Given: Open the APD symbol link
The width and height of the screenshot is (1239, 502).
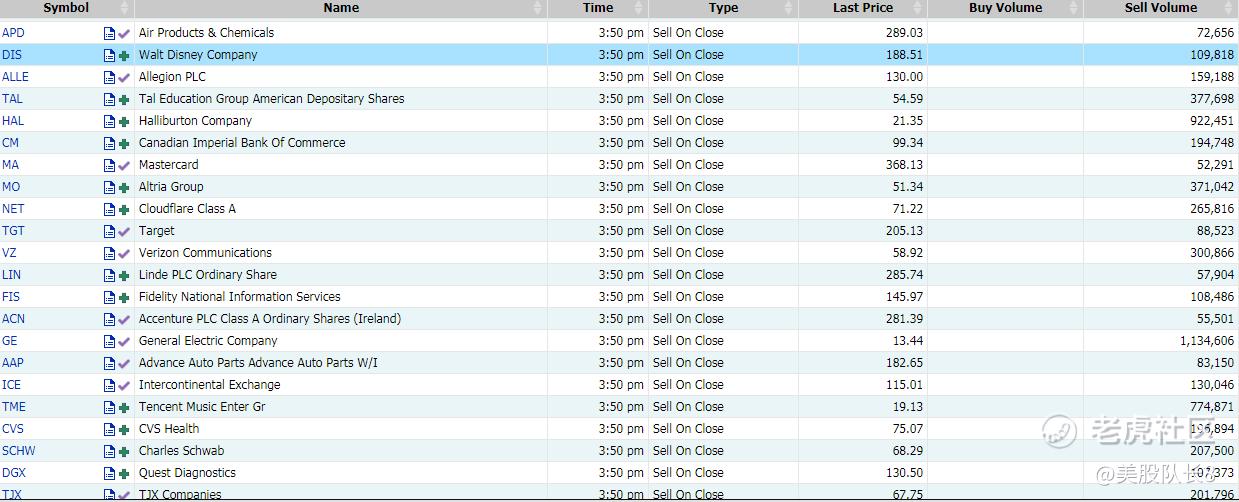Looking at the screenshot, I should click(13, 33).
